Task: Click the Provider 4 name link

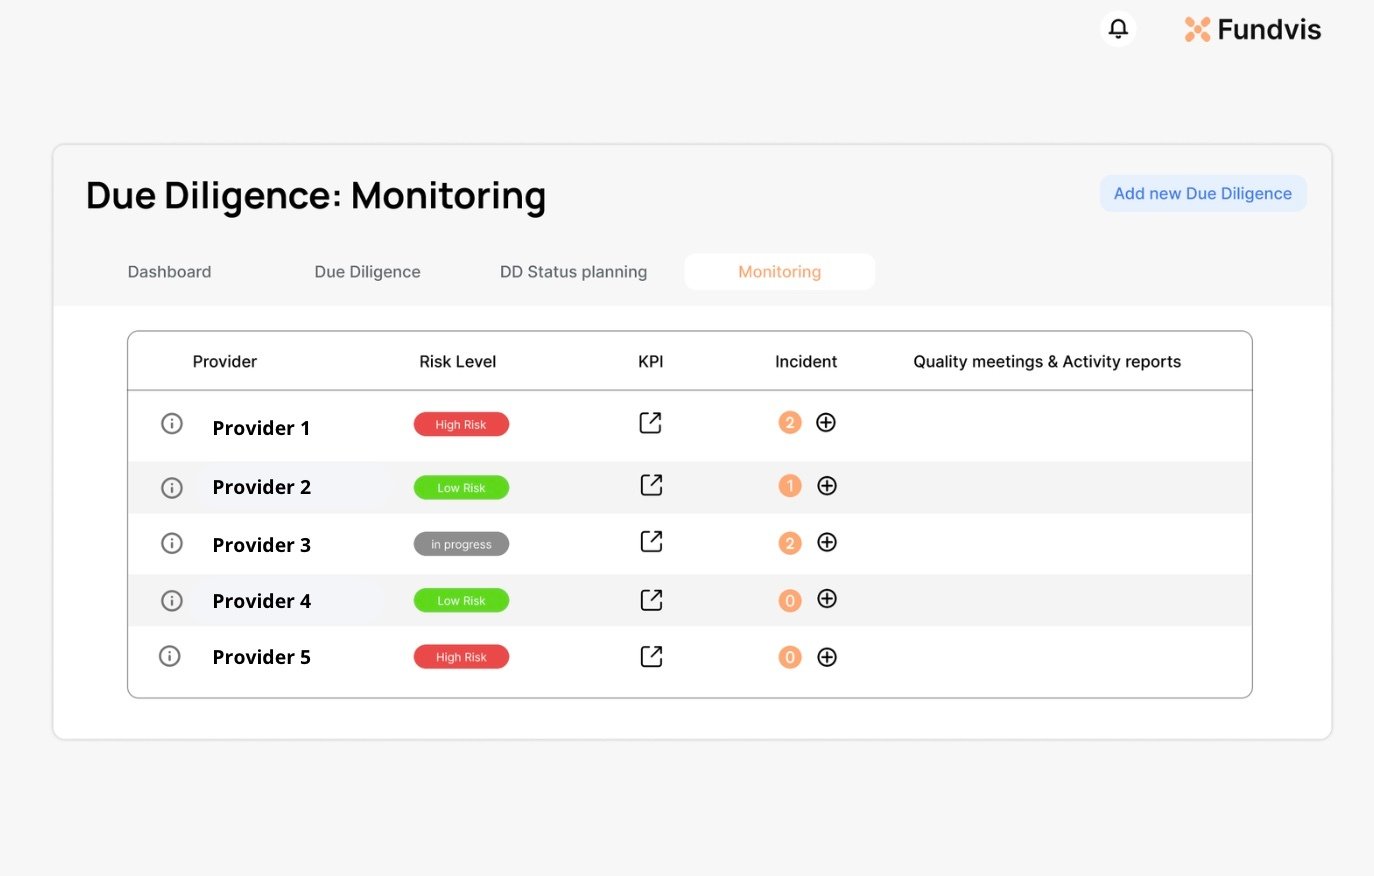Action: click(x=261, y=601)
